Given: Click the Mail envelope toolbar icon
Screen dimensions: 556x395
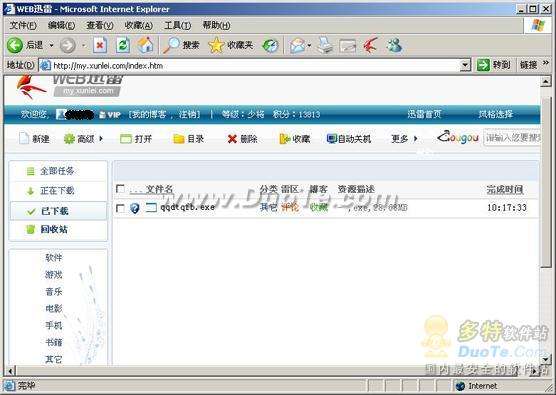Looking at the screenshot, I should click(x=298, y=45).
